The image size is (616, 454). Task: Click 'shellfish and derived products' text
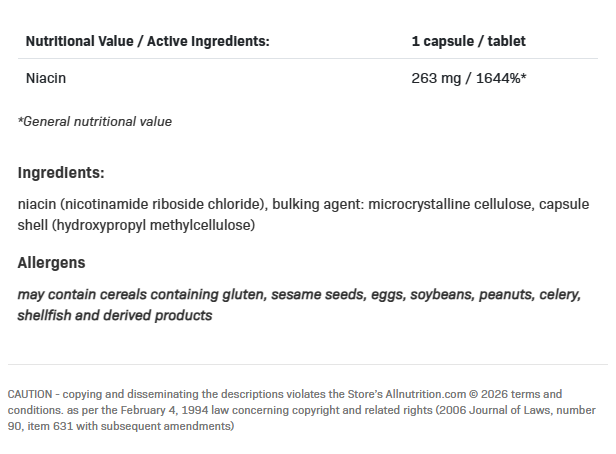point(115,315)
